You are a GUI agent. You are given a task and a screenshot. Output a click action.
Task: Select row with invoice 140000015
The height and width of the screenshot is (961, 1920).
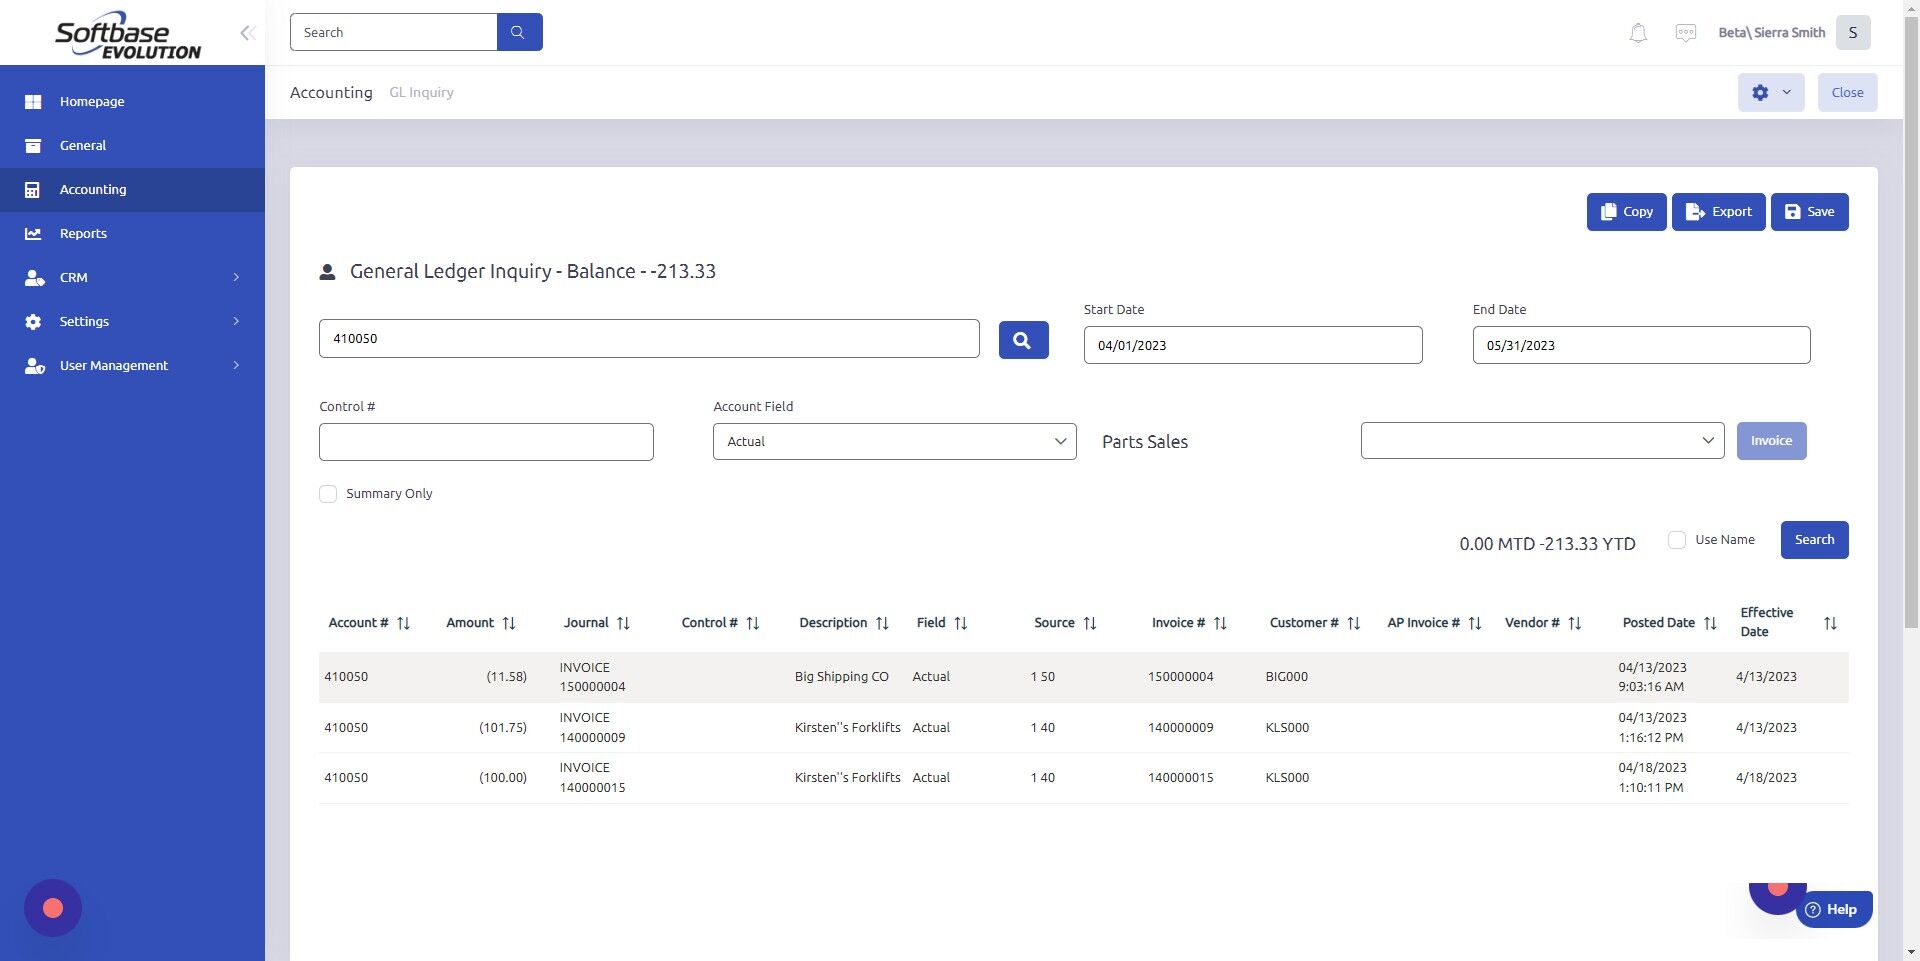1083,778
